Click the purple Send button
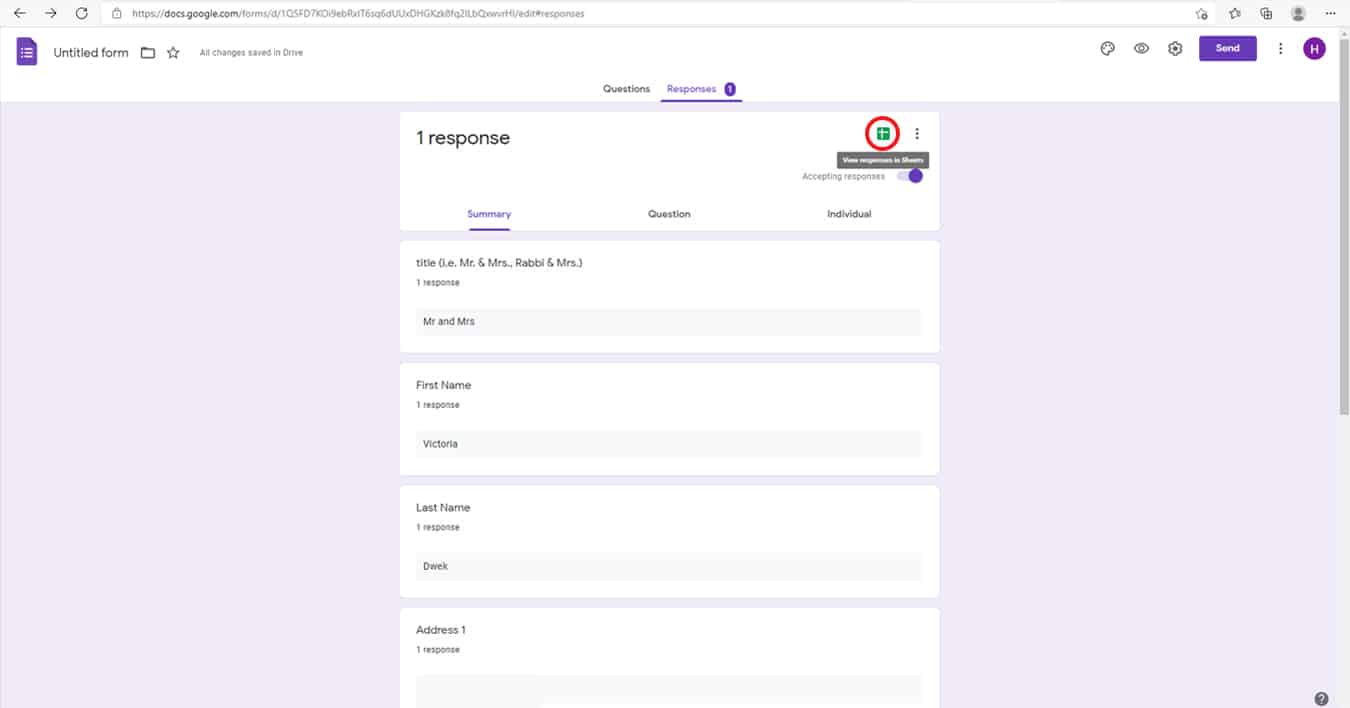Image resolution: width=1350 pixels, height=708 pixels. tap(1227, 49)
